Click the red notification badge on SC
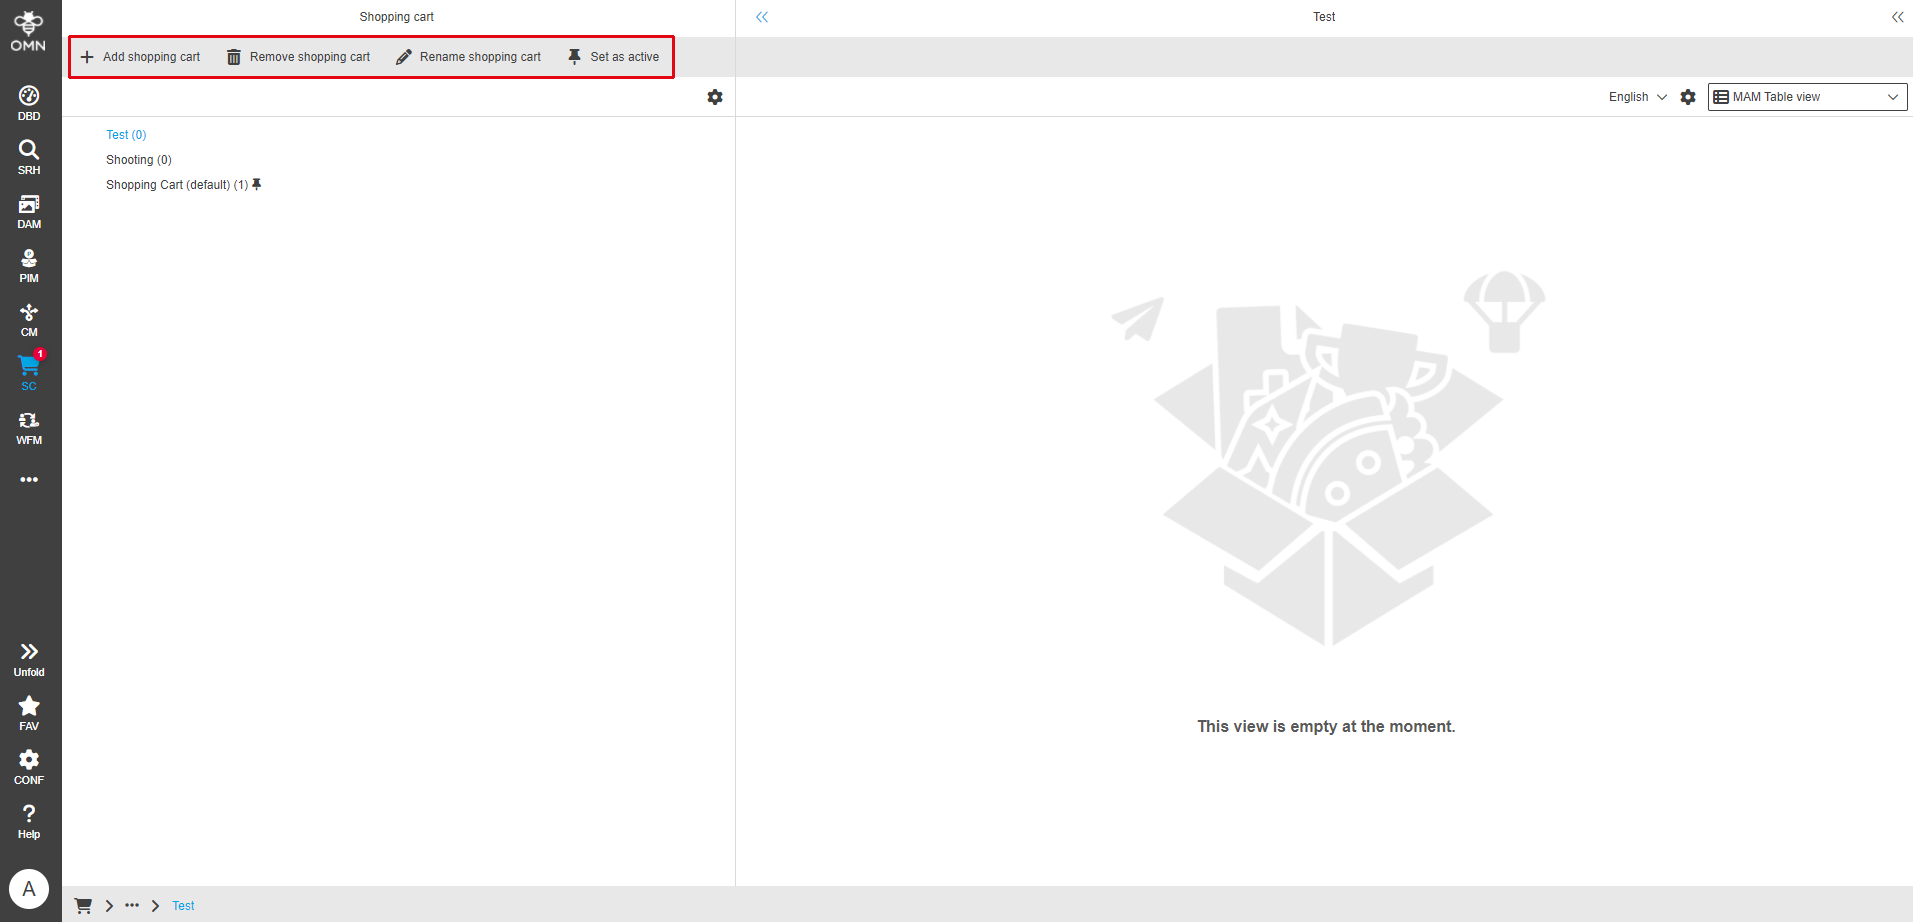The image size is (1913, 922). point(40,354)
